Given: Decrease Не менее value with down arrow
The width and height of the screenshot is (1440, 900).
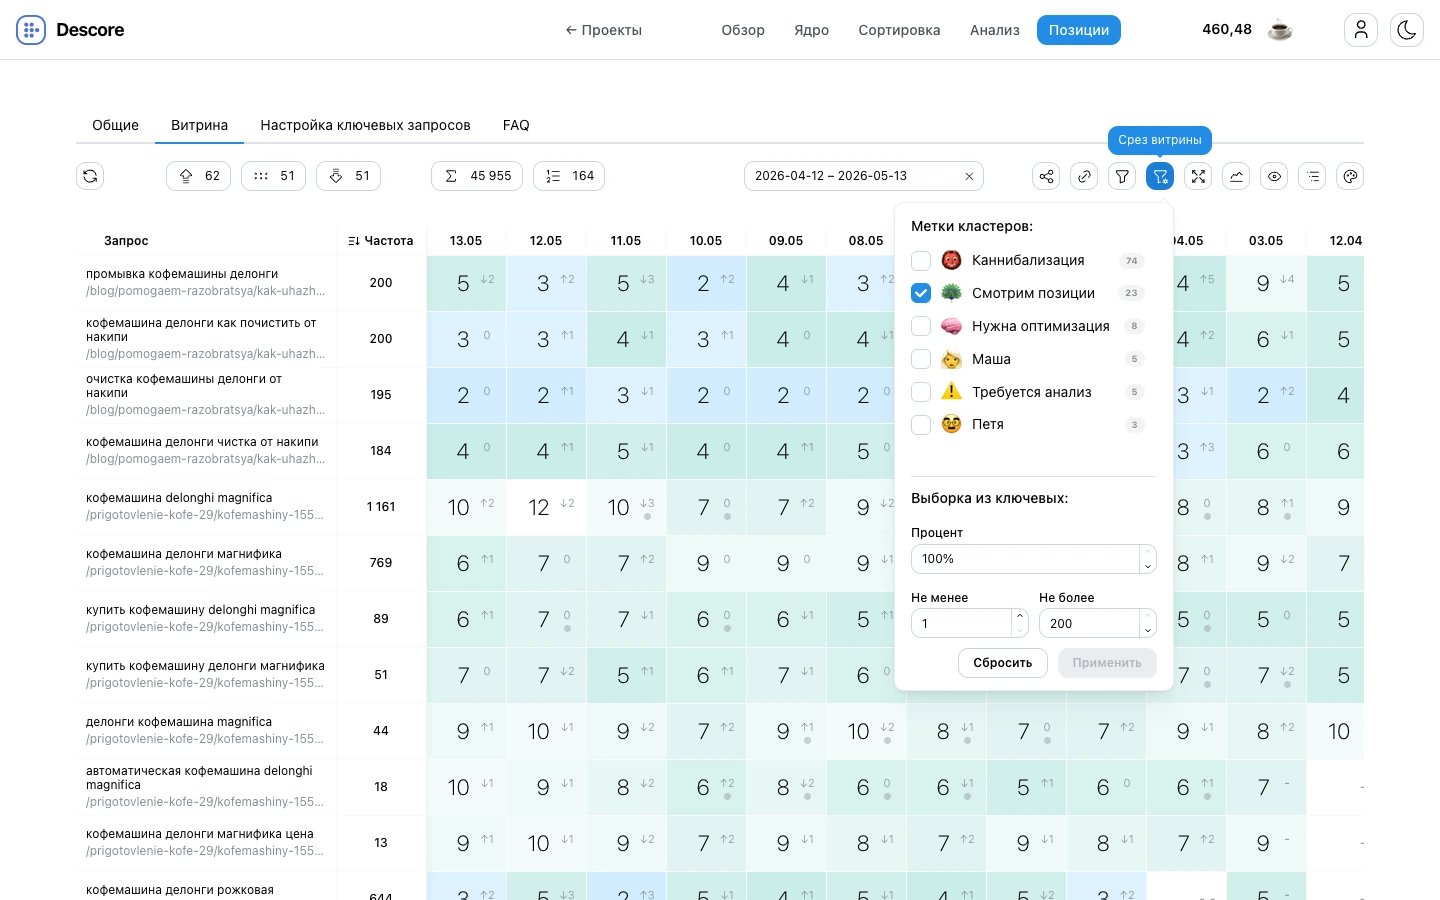Looking at the screenshot, I should pyautogui.click(x=1020, y=630).
